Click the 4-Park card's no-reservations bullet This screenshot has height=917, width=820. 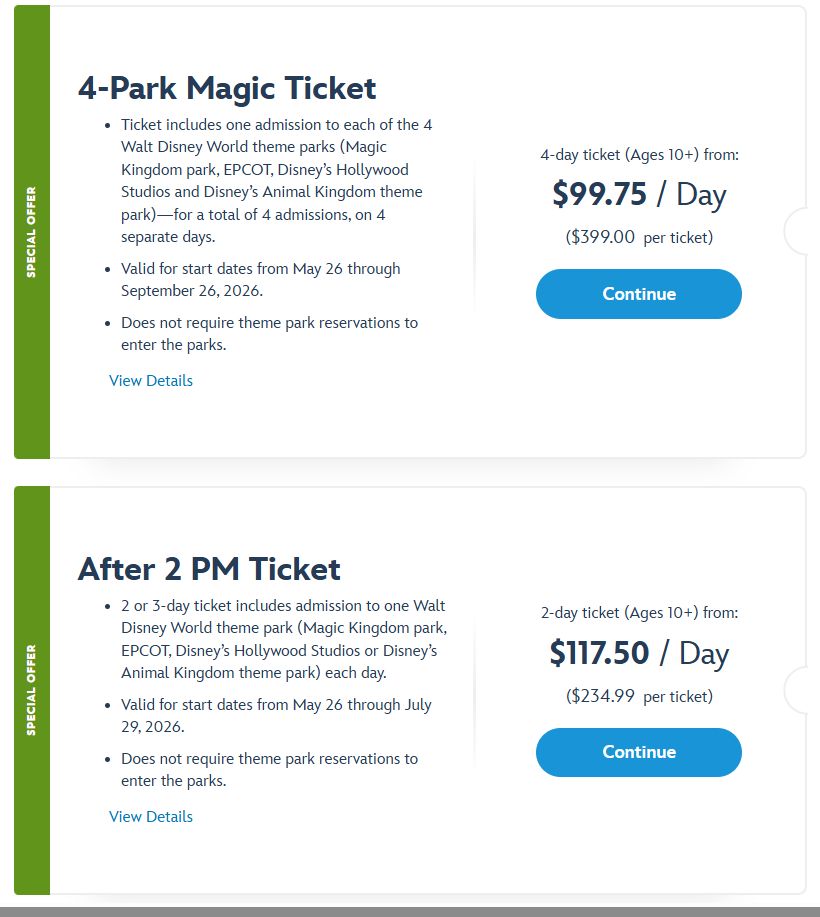(269, 334)
